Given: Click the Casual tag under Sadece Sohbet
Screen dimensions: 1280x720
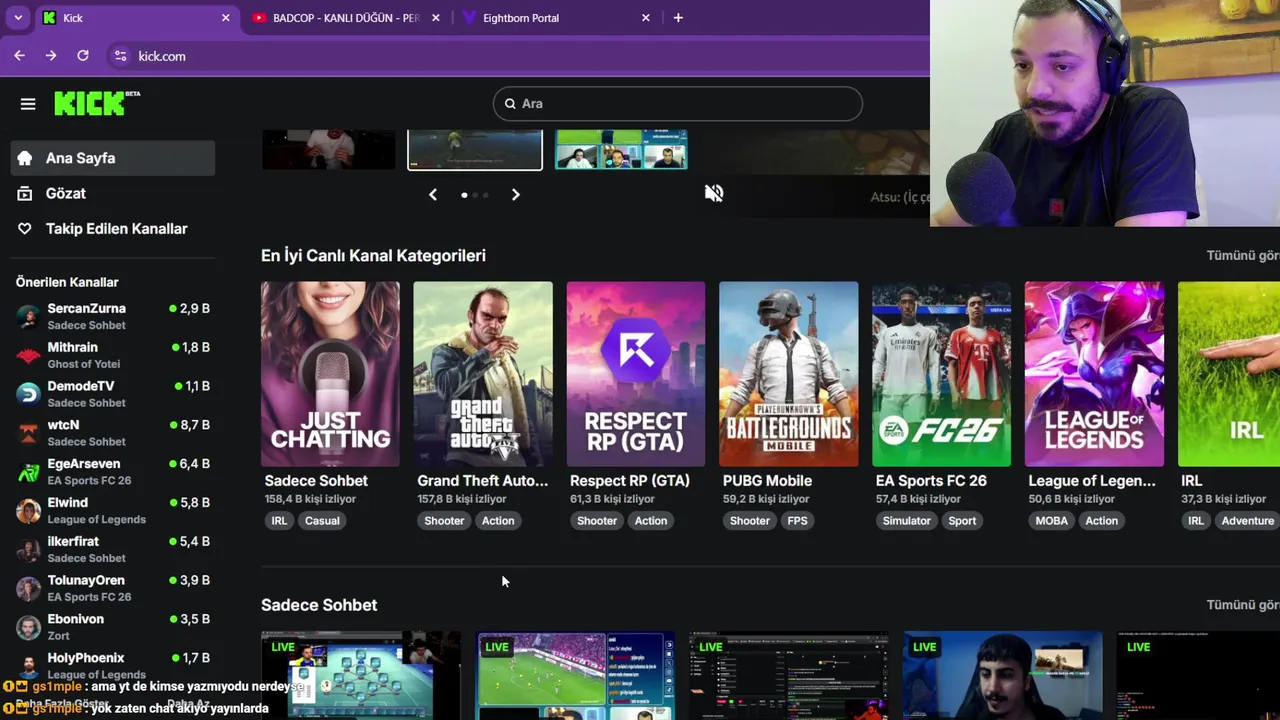Looking at the screenshot, I should (x=322, y=521).
